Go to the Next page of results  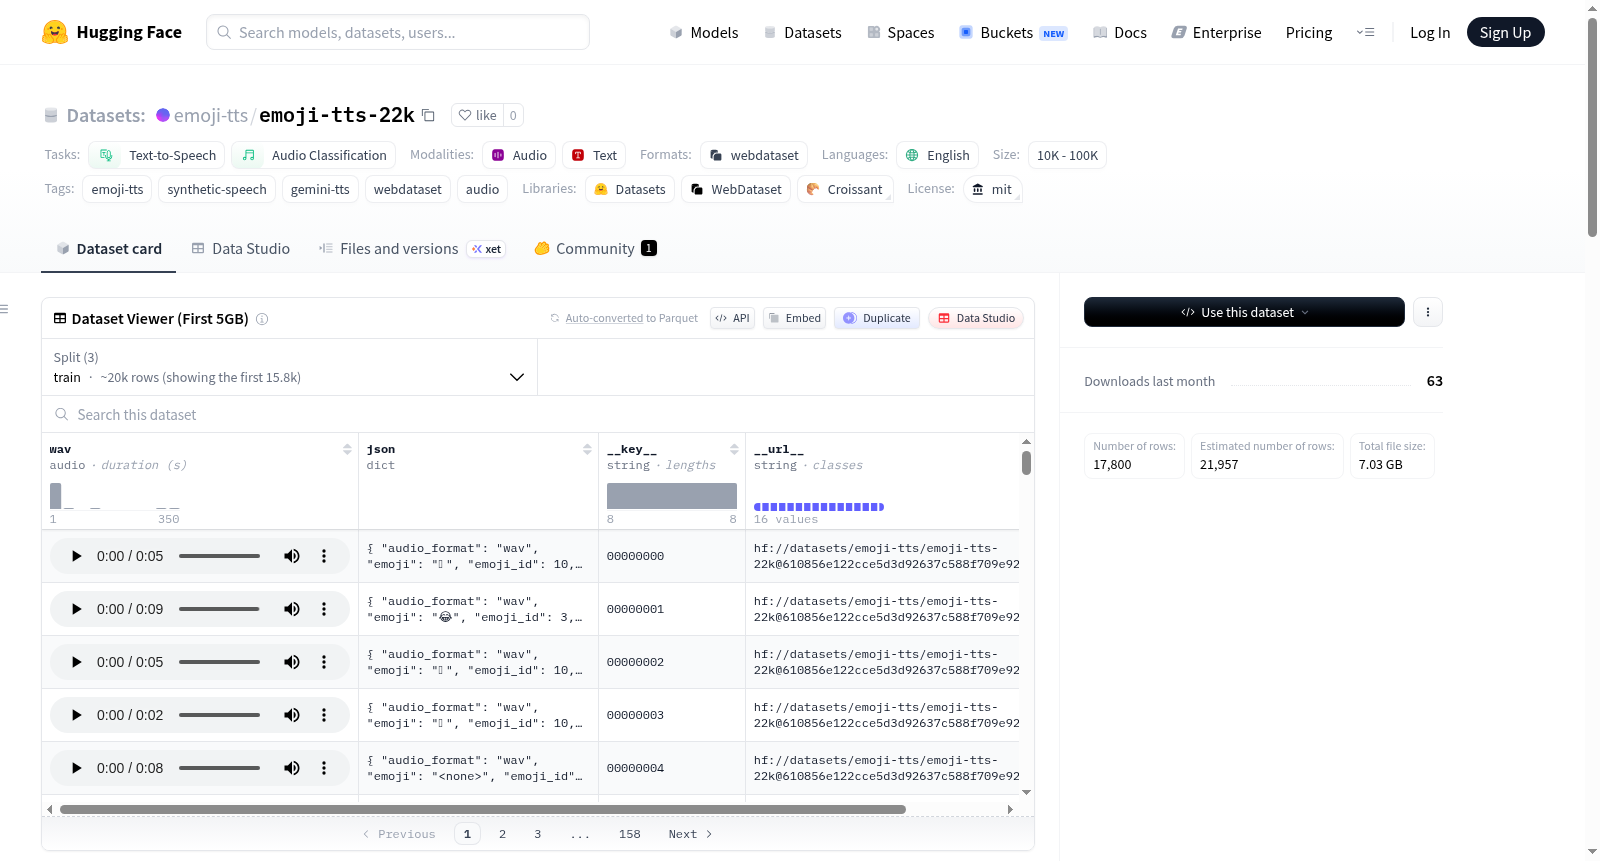point(690,834)
